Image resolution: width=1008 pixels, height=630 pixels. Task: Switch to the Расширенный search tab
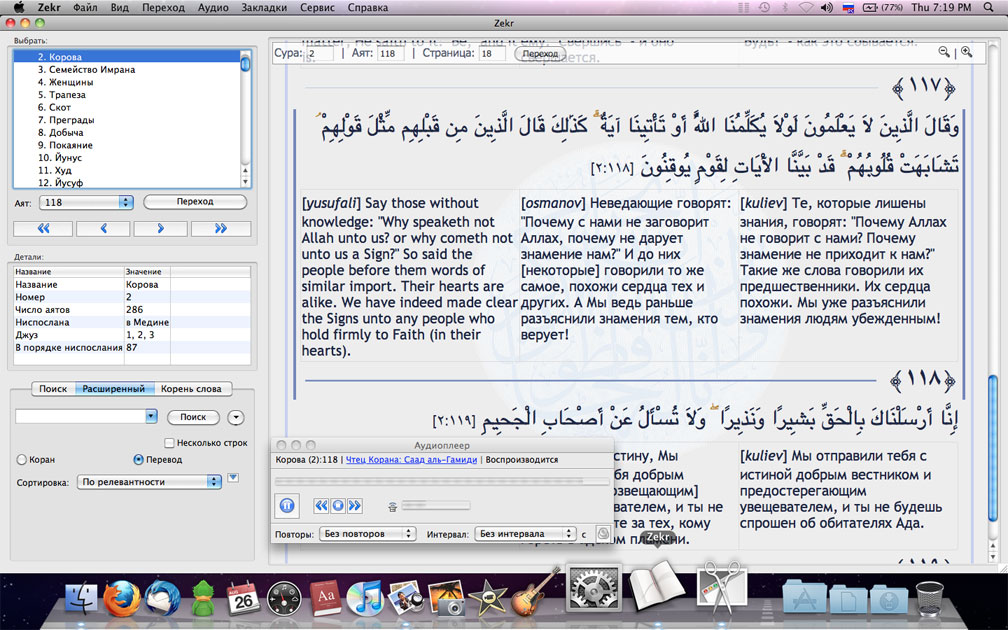click(113, 388)
